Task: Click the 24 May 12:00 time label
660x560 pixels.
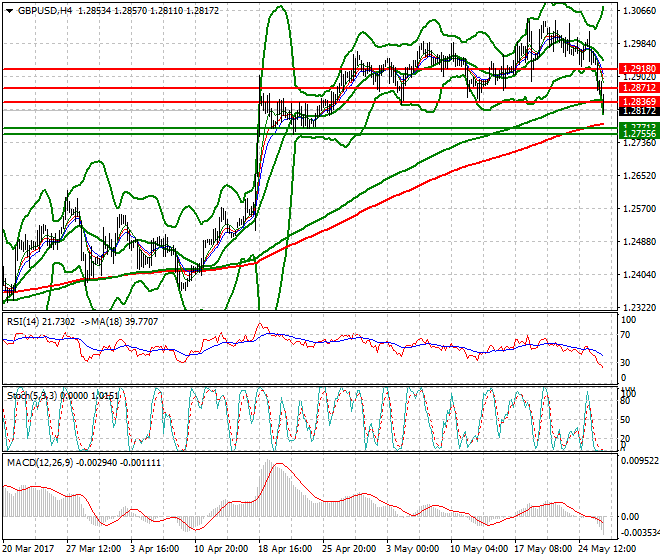Action: tap(607, 549)
